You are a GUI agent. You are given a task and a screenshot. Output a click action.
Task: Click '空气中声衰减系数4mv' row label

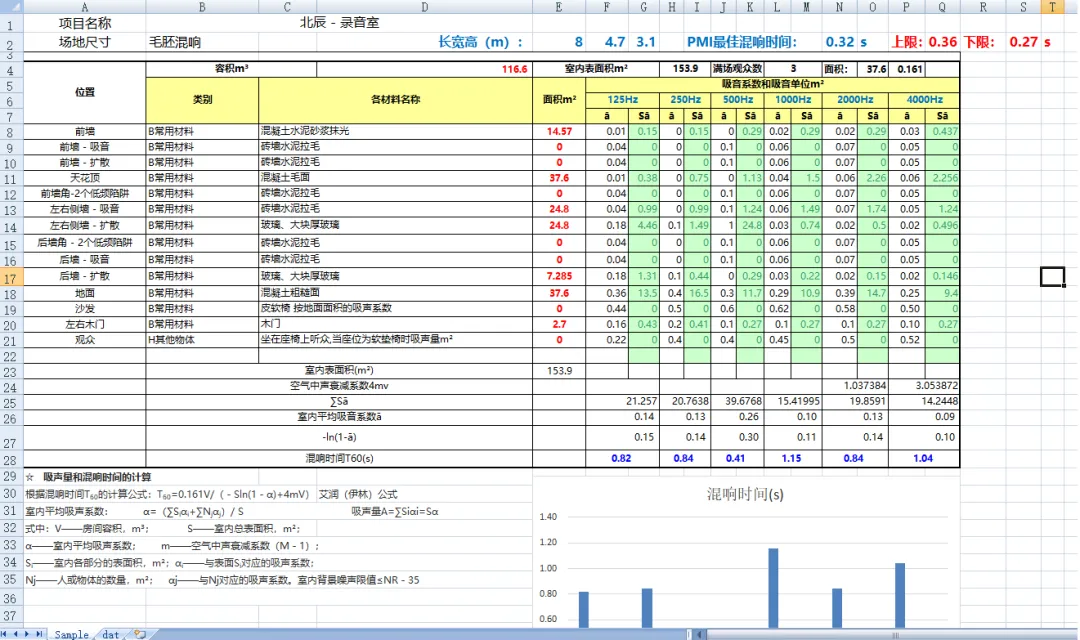[x=339, y=386]
